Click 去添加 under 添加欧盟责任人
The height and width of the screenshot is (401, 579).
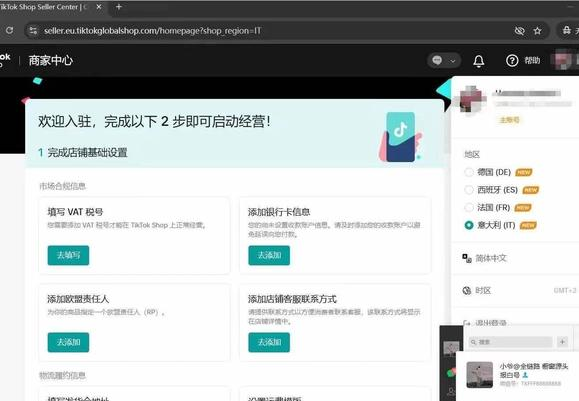tap(68, 342)
